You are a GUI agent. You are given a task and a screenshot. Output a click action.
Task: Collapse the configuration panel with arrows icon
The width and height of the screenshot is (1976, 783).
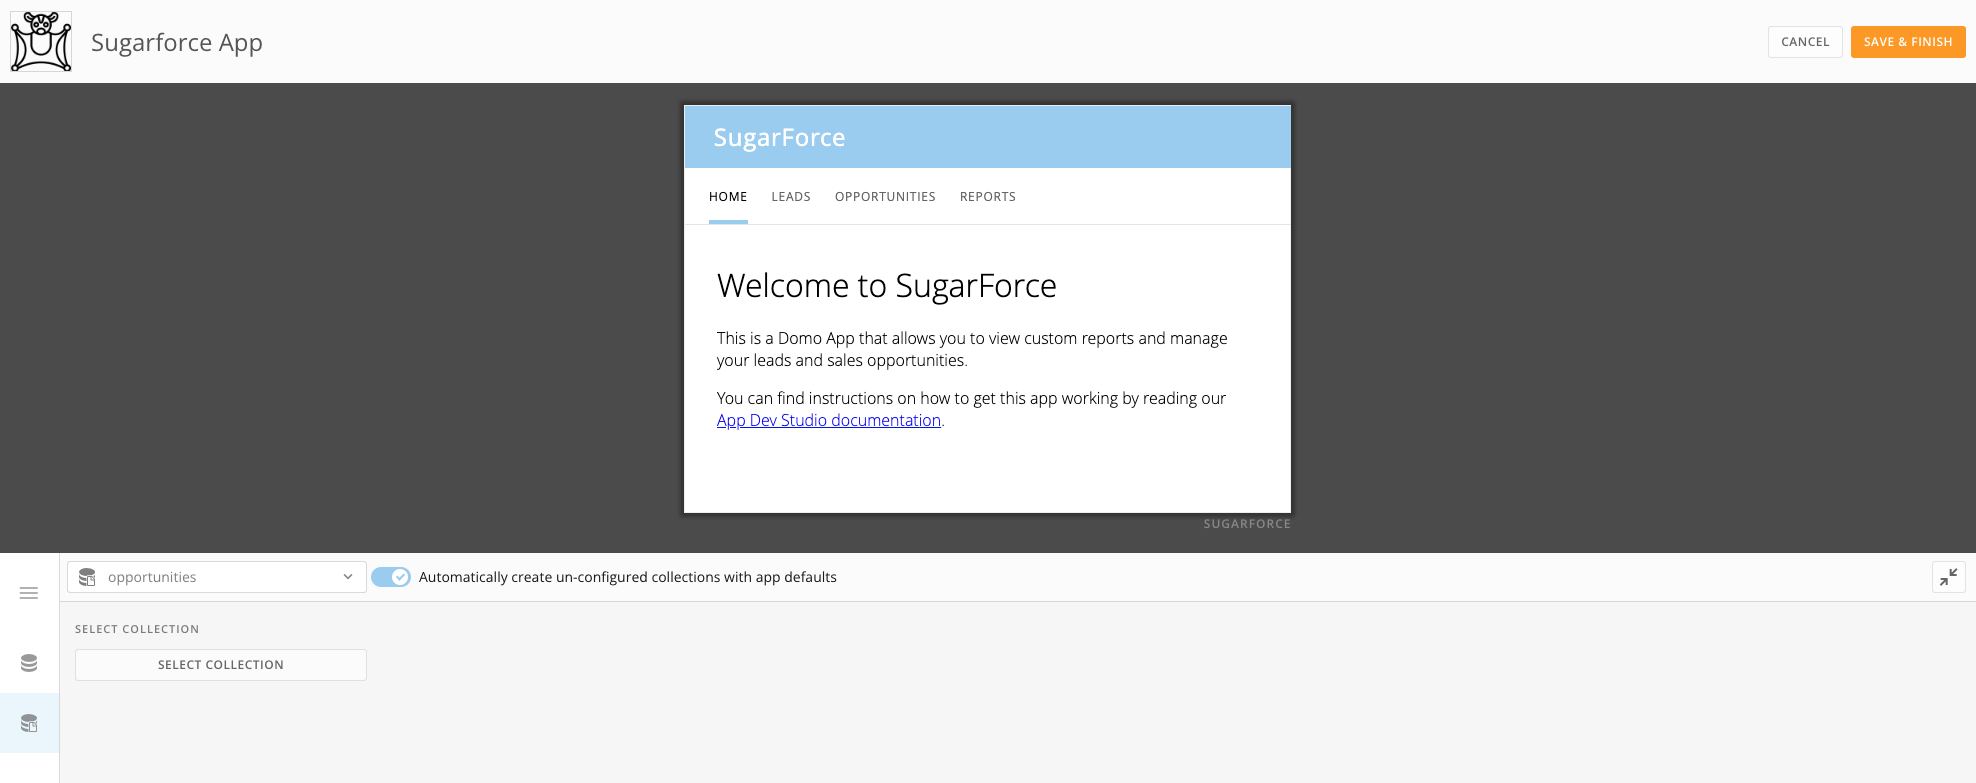[x=1949, y=577]
